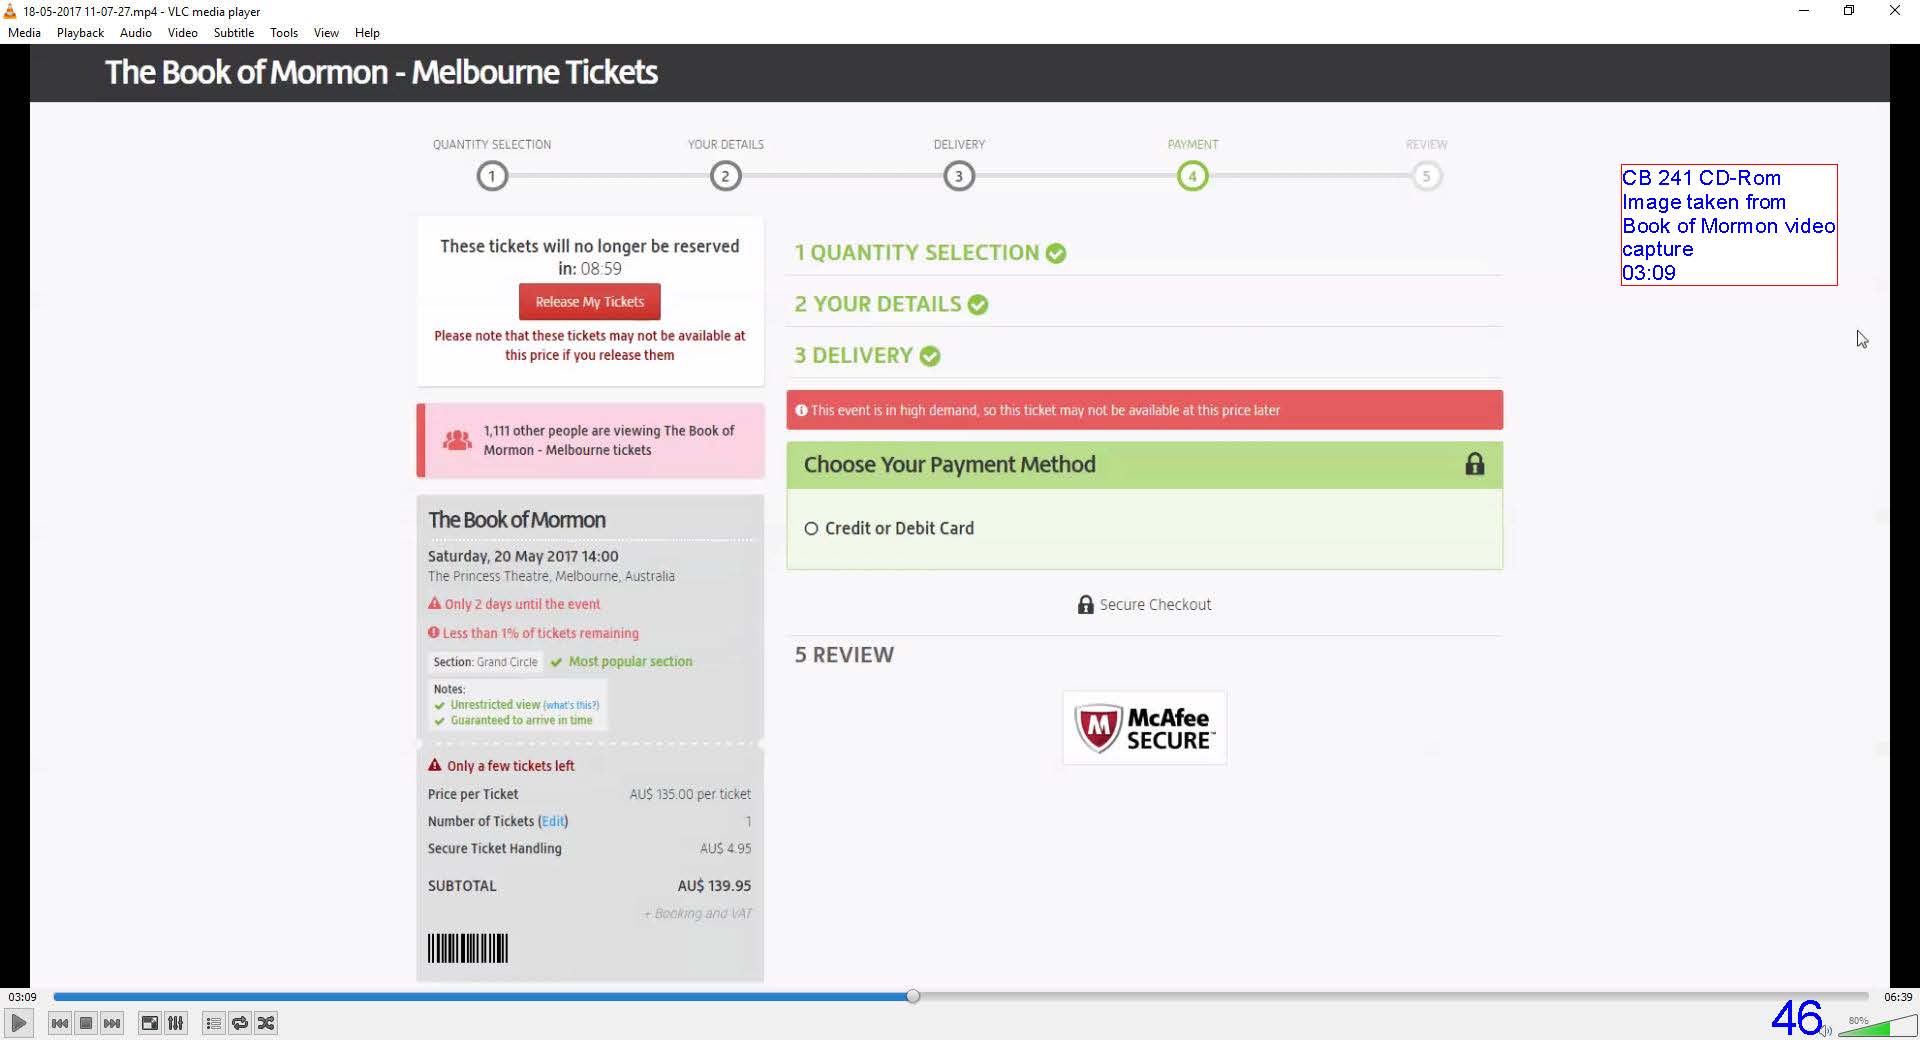The width and height of the screenshot is (1920, 1040).
Task: Open the Subtitle menu
Action: tap(233, 32)
